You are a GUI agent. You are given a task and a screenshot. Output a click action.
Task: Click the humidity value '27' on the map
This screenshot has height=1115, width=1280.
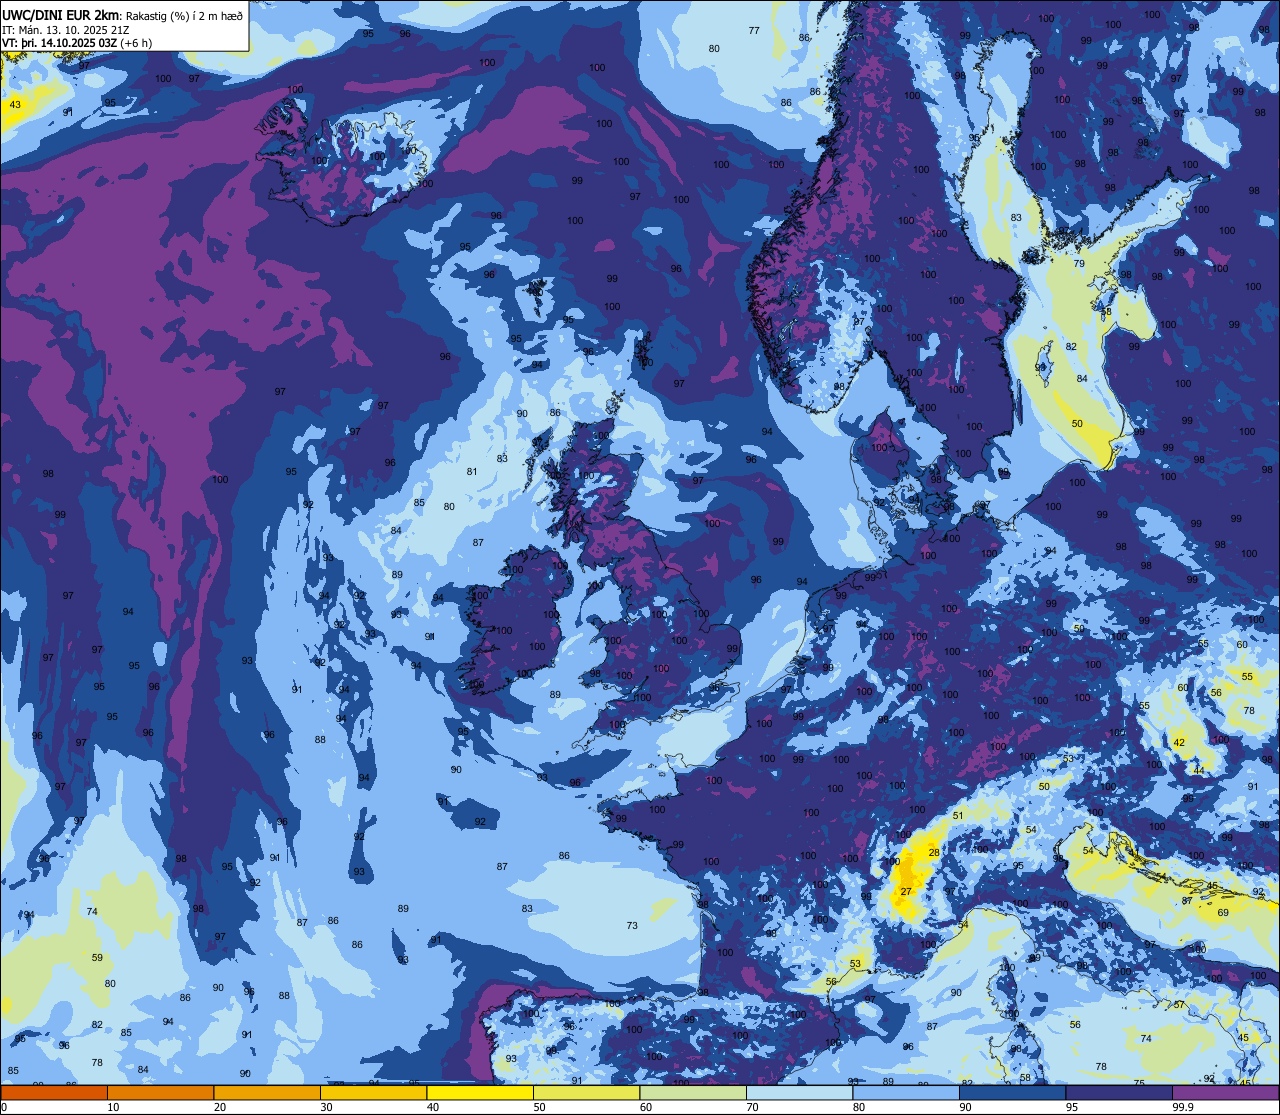[x=906, y=891]
